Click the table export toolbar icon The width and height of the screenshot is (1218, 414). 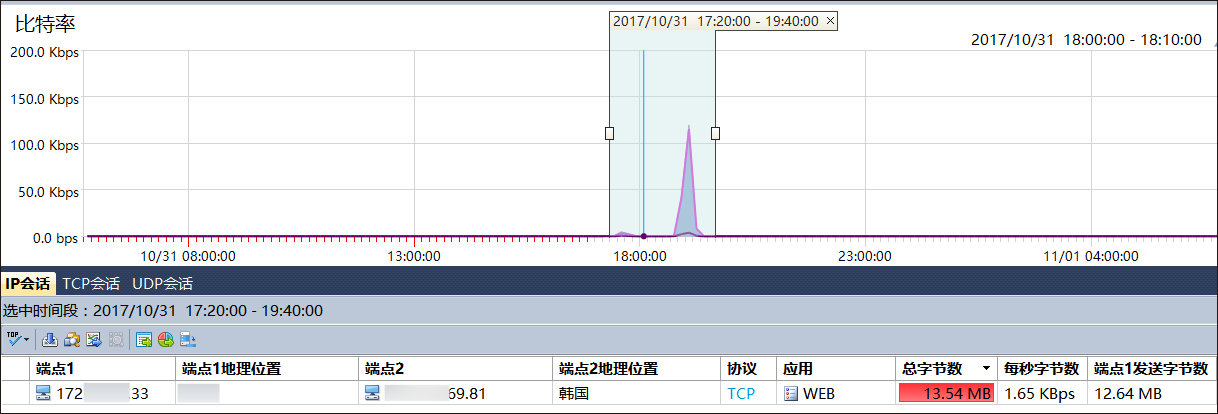[x=144, y=339]
